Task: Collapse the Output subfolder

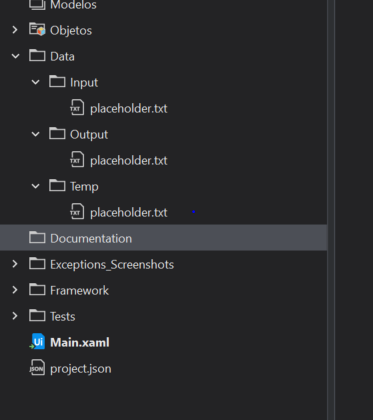Action: [x=35, y=134]
